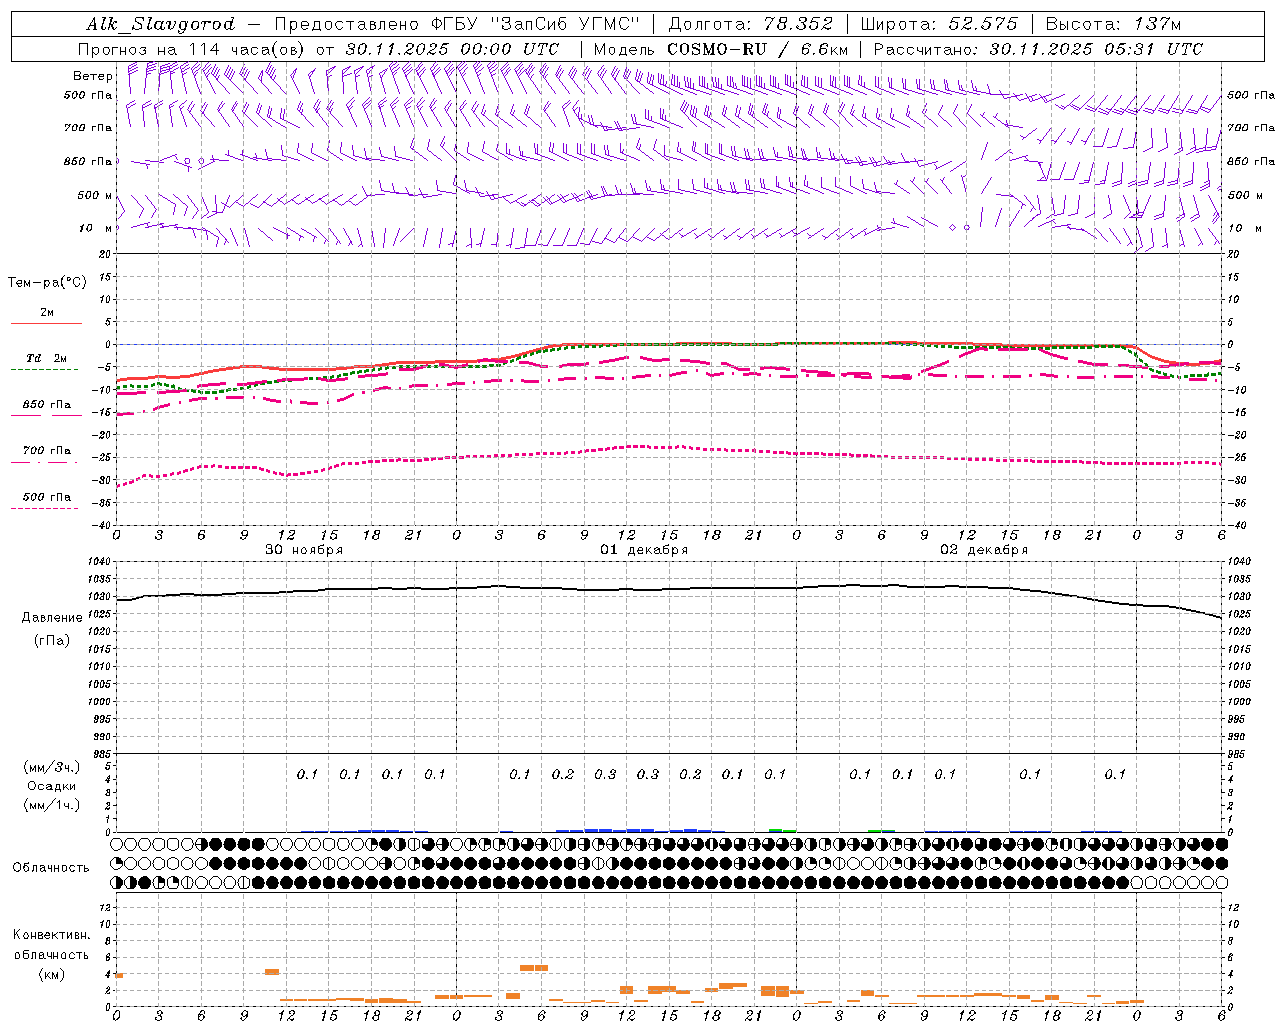Click the right-side "850 гПа" wind level label
This screenshot has height=1024, width=1280.
pos(1251,161)
